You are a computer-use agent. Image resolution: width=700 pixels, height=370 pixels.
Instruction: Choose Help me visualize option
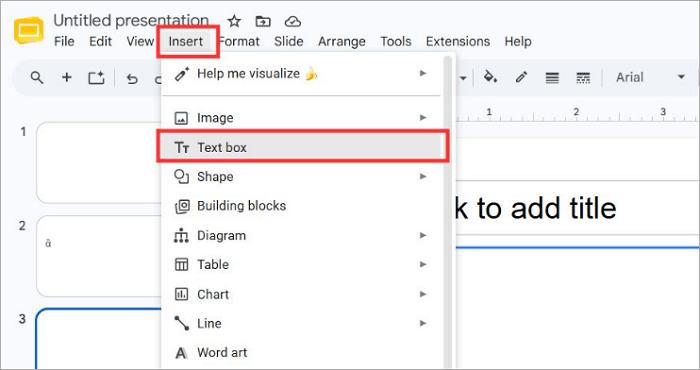[301, 74]
